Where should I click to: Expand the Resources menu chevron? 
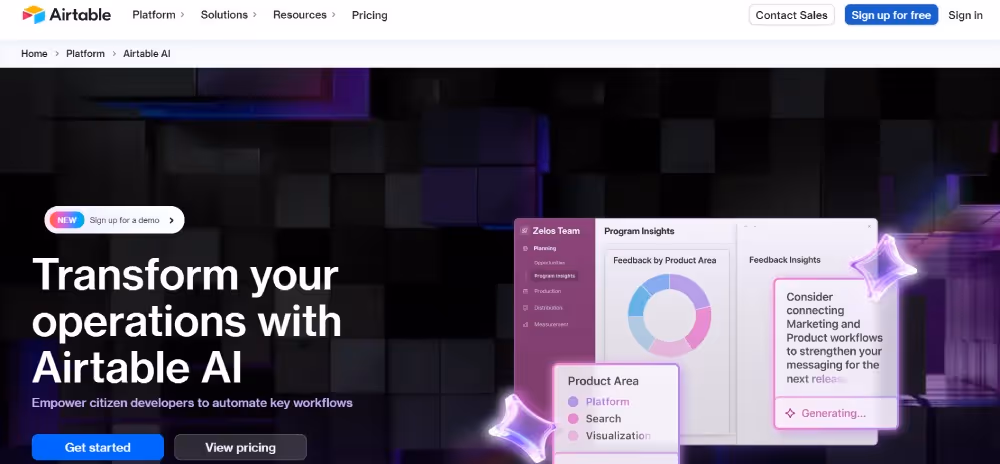[333, 15]
